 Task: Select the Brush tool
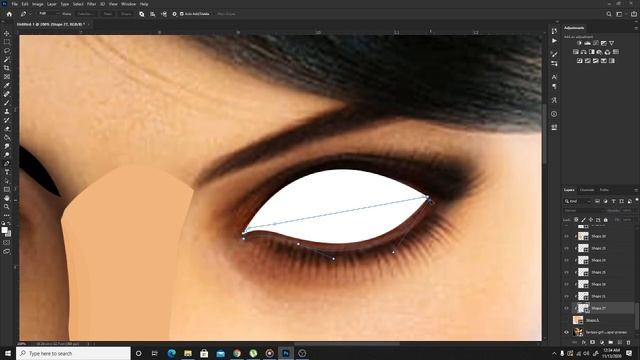(7, 103)
